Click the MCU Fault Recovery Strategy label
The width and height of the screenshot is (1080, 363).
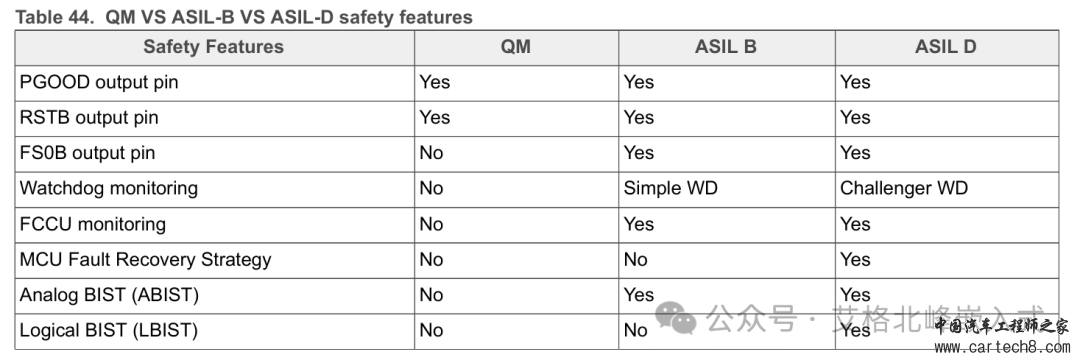coord(145,260)
